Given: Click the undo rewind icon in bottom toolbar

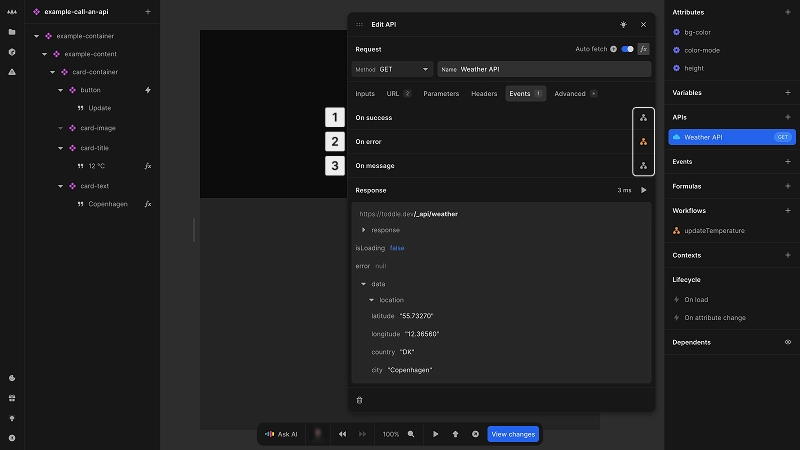Looking at the screenshot, I should pyautogui.click(x=342, y=434).
